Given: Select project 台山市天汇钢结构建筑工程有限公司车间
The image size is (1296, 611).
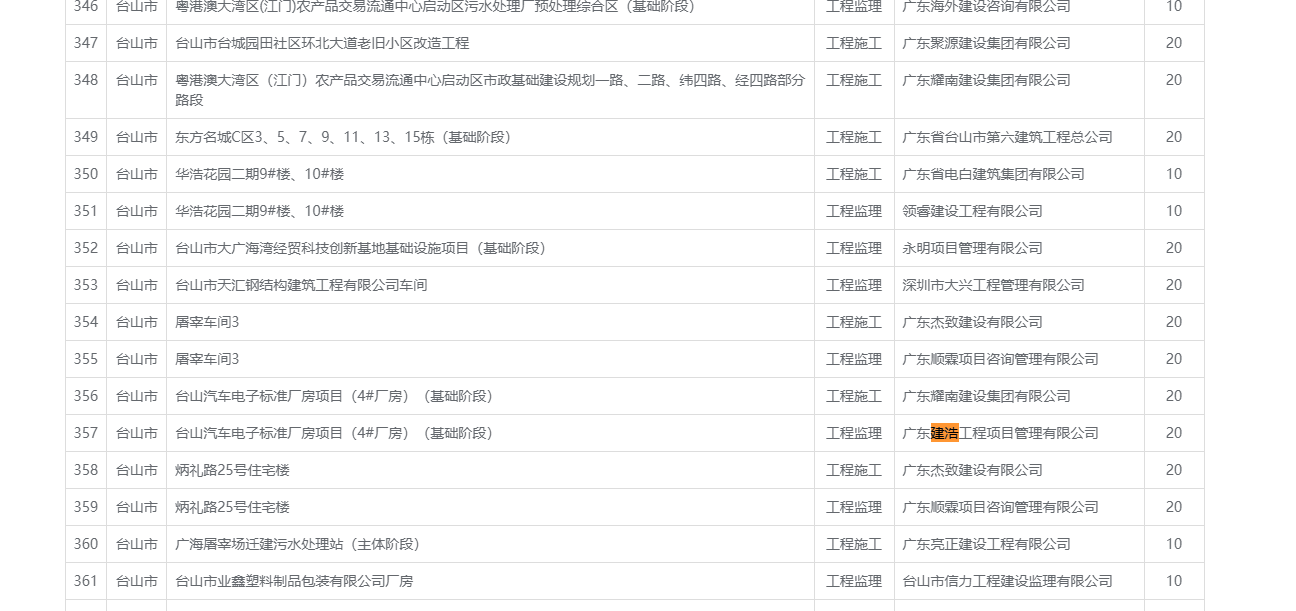Looking at the screenshot, I should [x=301, y=285].
